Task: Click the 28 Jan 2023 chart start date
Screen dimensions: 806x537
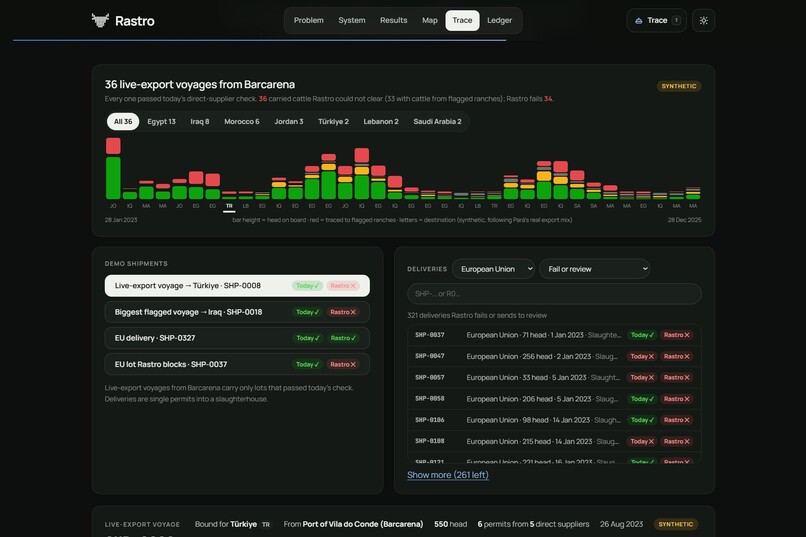Action: (x=121, y=220)
